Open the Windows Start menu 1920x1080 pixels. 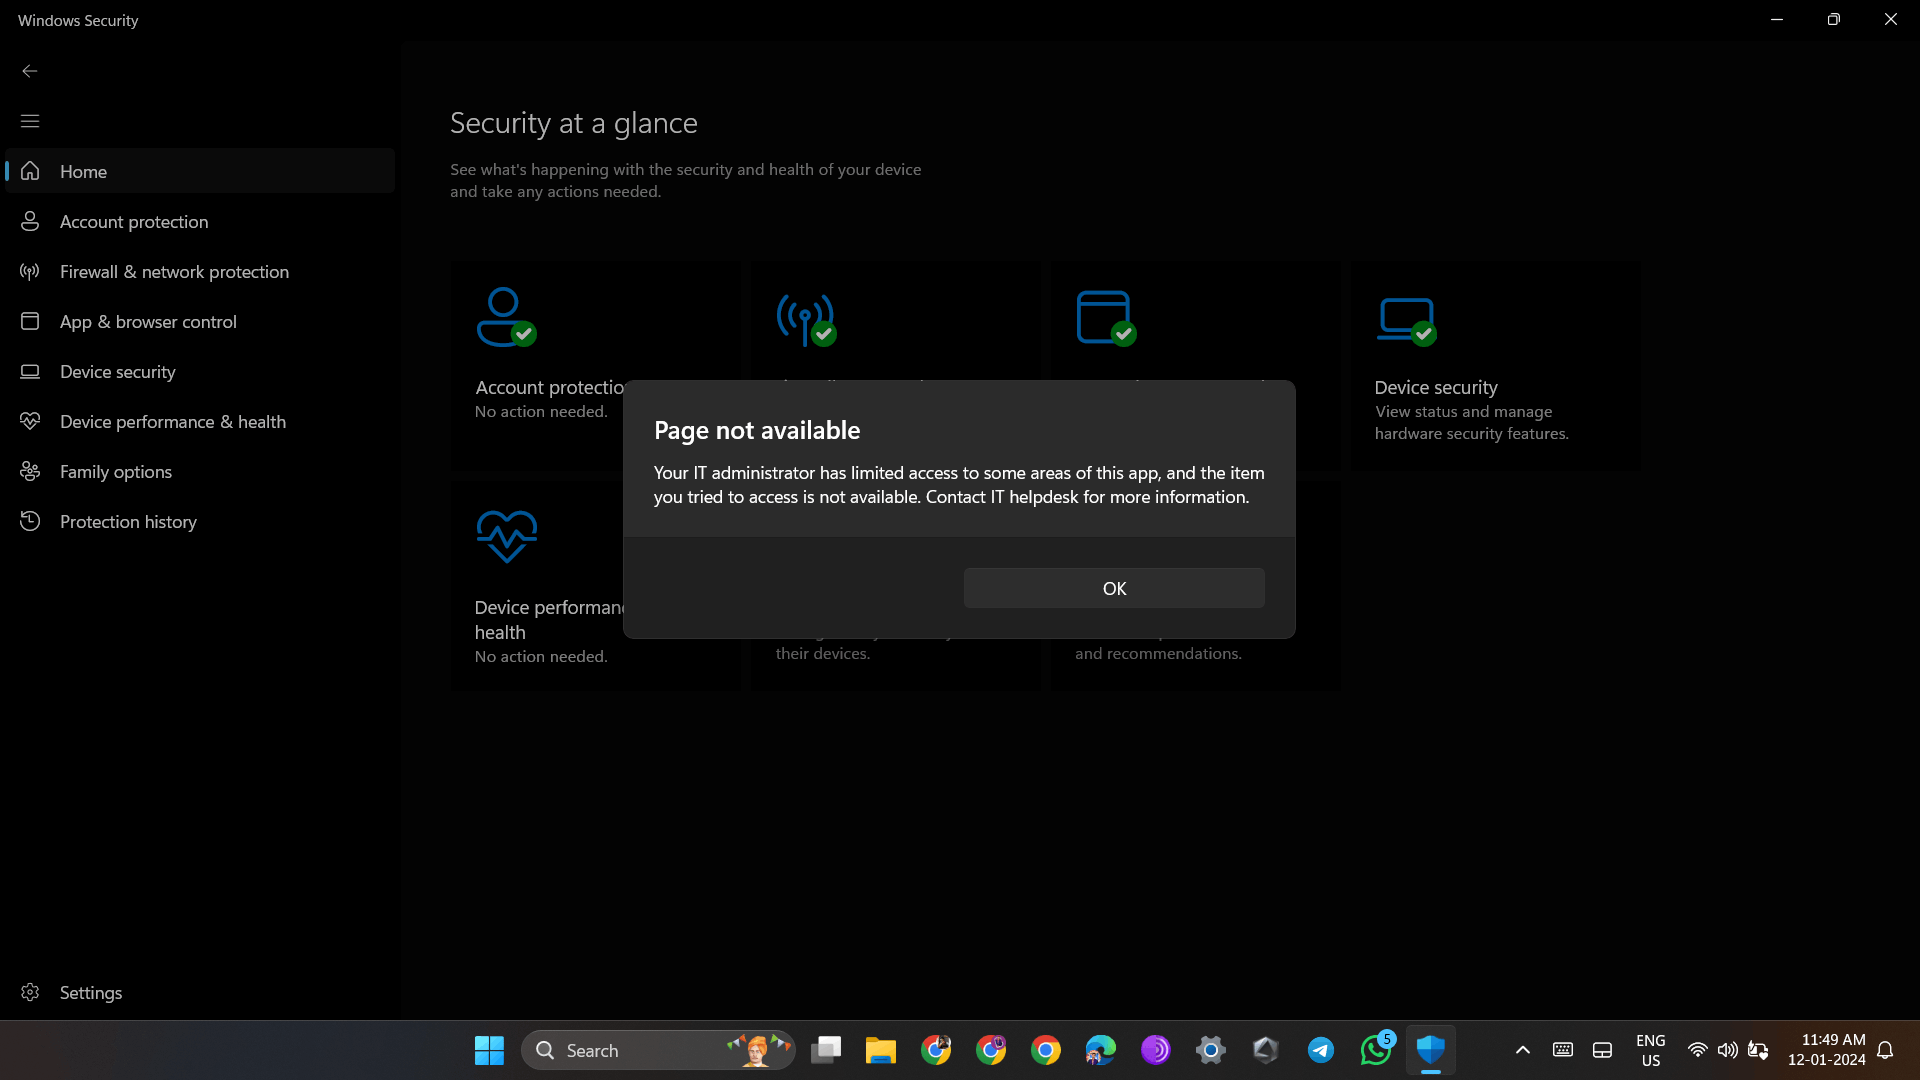click(x=489, y=1050)
